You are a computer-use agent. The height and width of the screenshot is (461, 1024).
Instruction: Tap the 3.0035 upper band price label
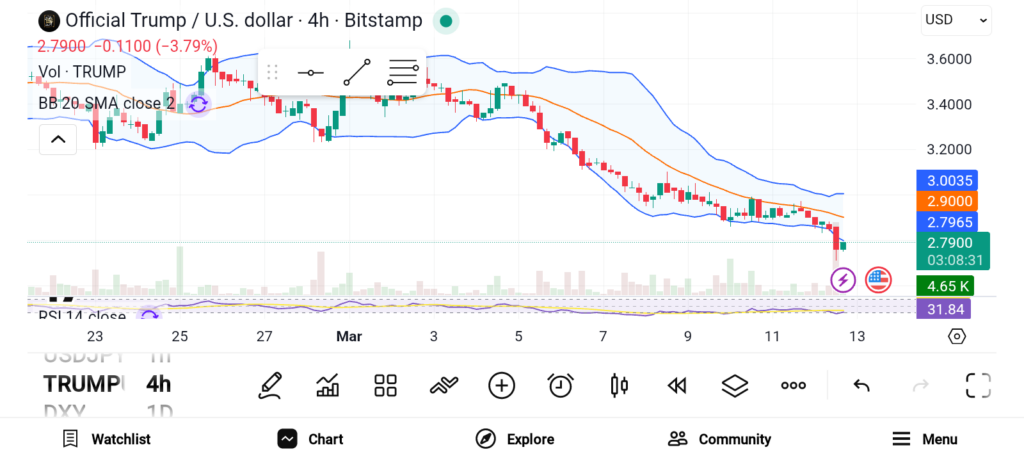(x=948, y=181)
